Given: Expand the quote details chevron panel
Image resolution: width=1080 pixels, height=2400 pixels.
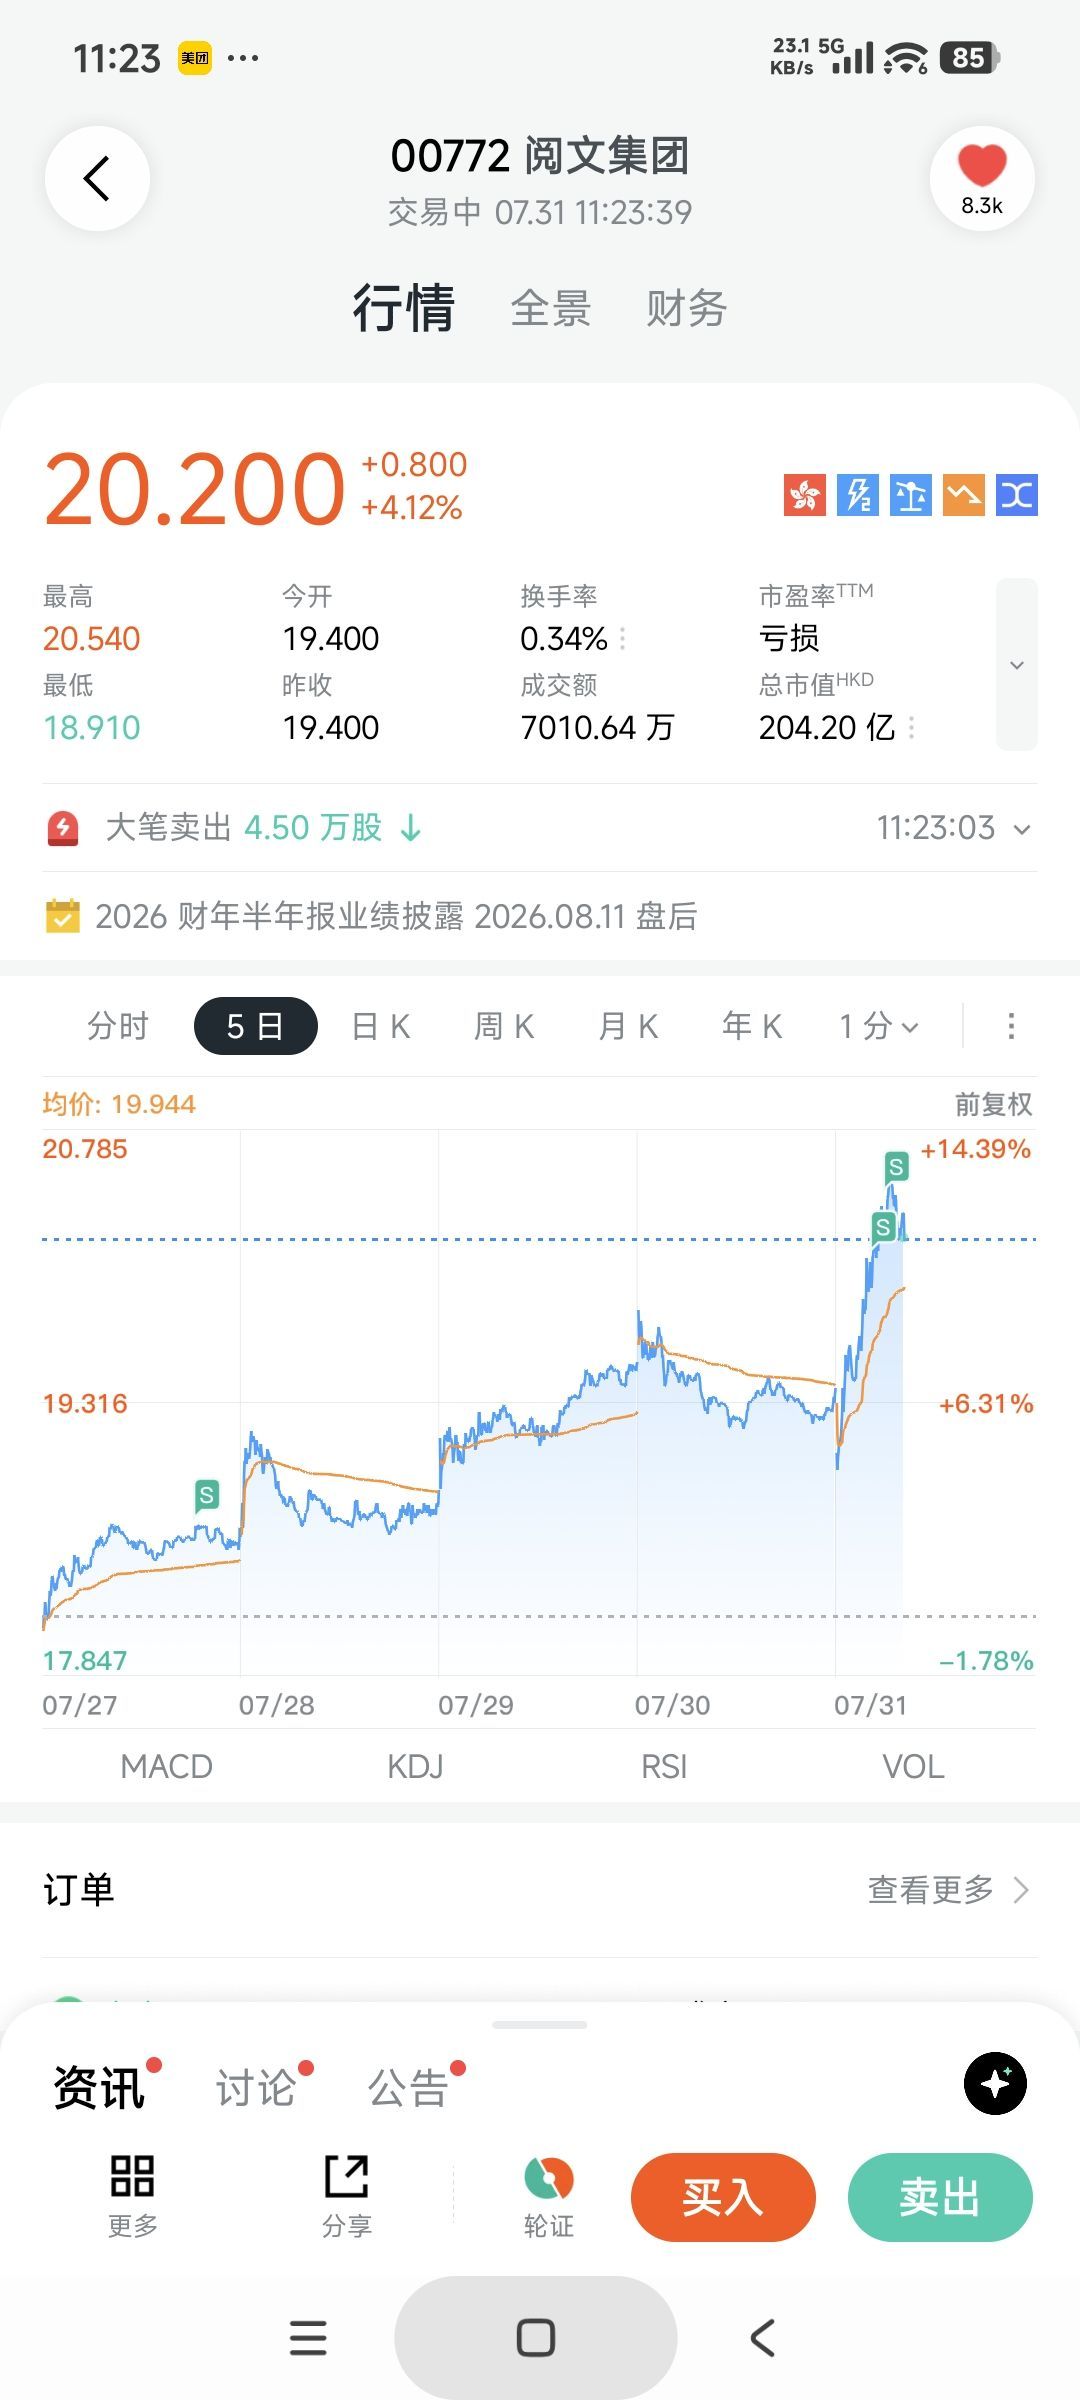Looking at the screenshot, I should (1017, 665).
